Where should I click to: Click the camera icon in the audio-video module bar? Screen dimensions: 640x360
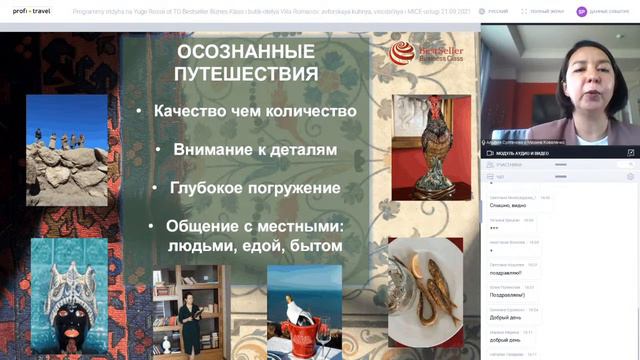coord(490,153)
